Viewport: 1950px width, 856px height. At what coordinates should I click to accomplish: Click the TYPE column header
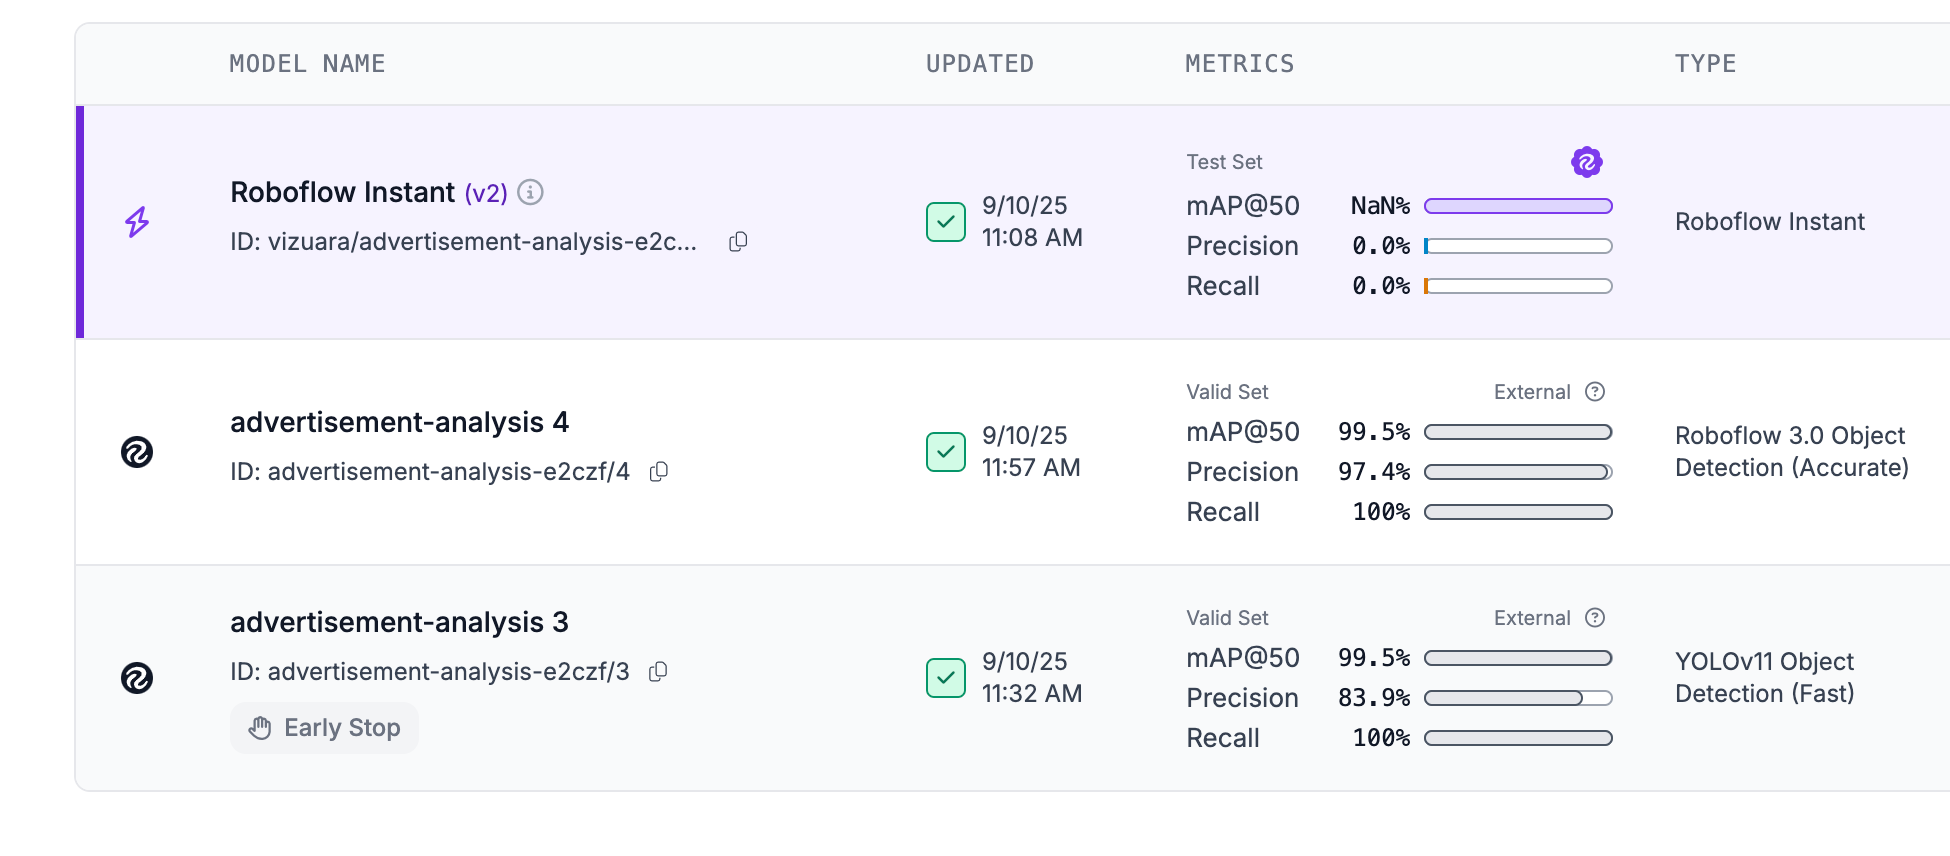point(1706,64)
